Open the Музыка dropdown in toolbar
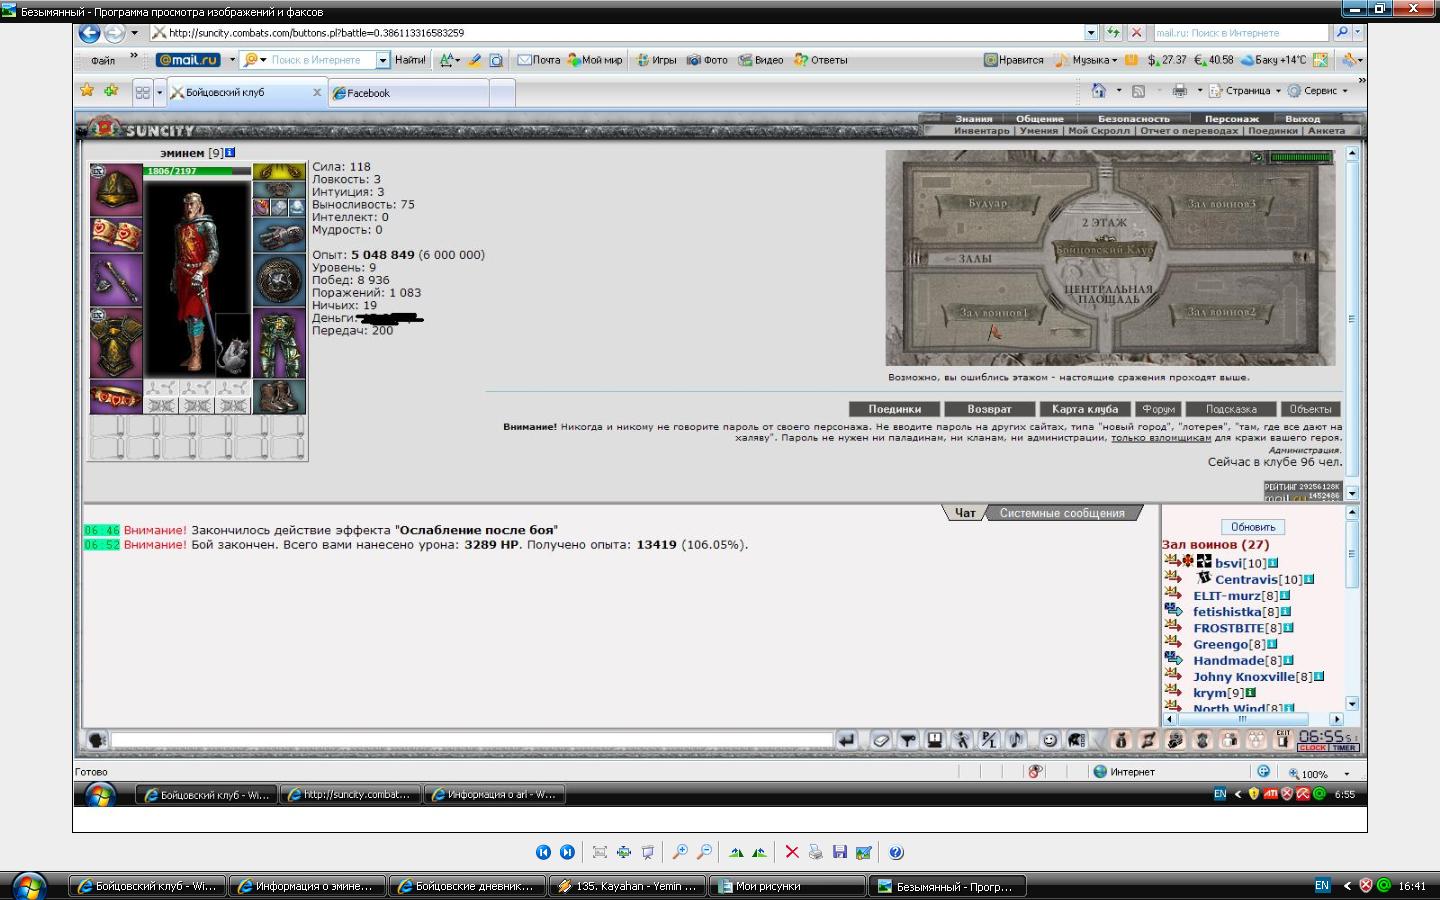Screen dimensions: 1440x900 point(1114,60)
